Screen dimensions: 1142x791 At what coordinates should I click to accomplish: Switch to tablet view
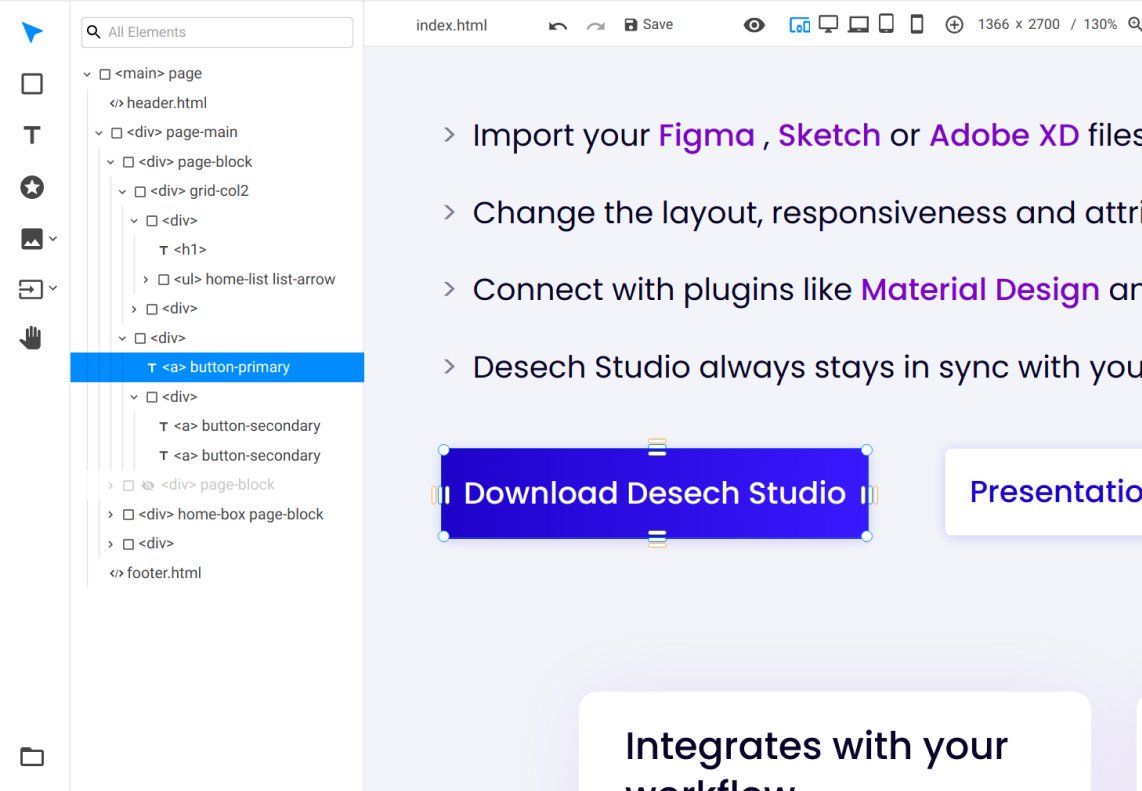click(886, 24)
